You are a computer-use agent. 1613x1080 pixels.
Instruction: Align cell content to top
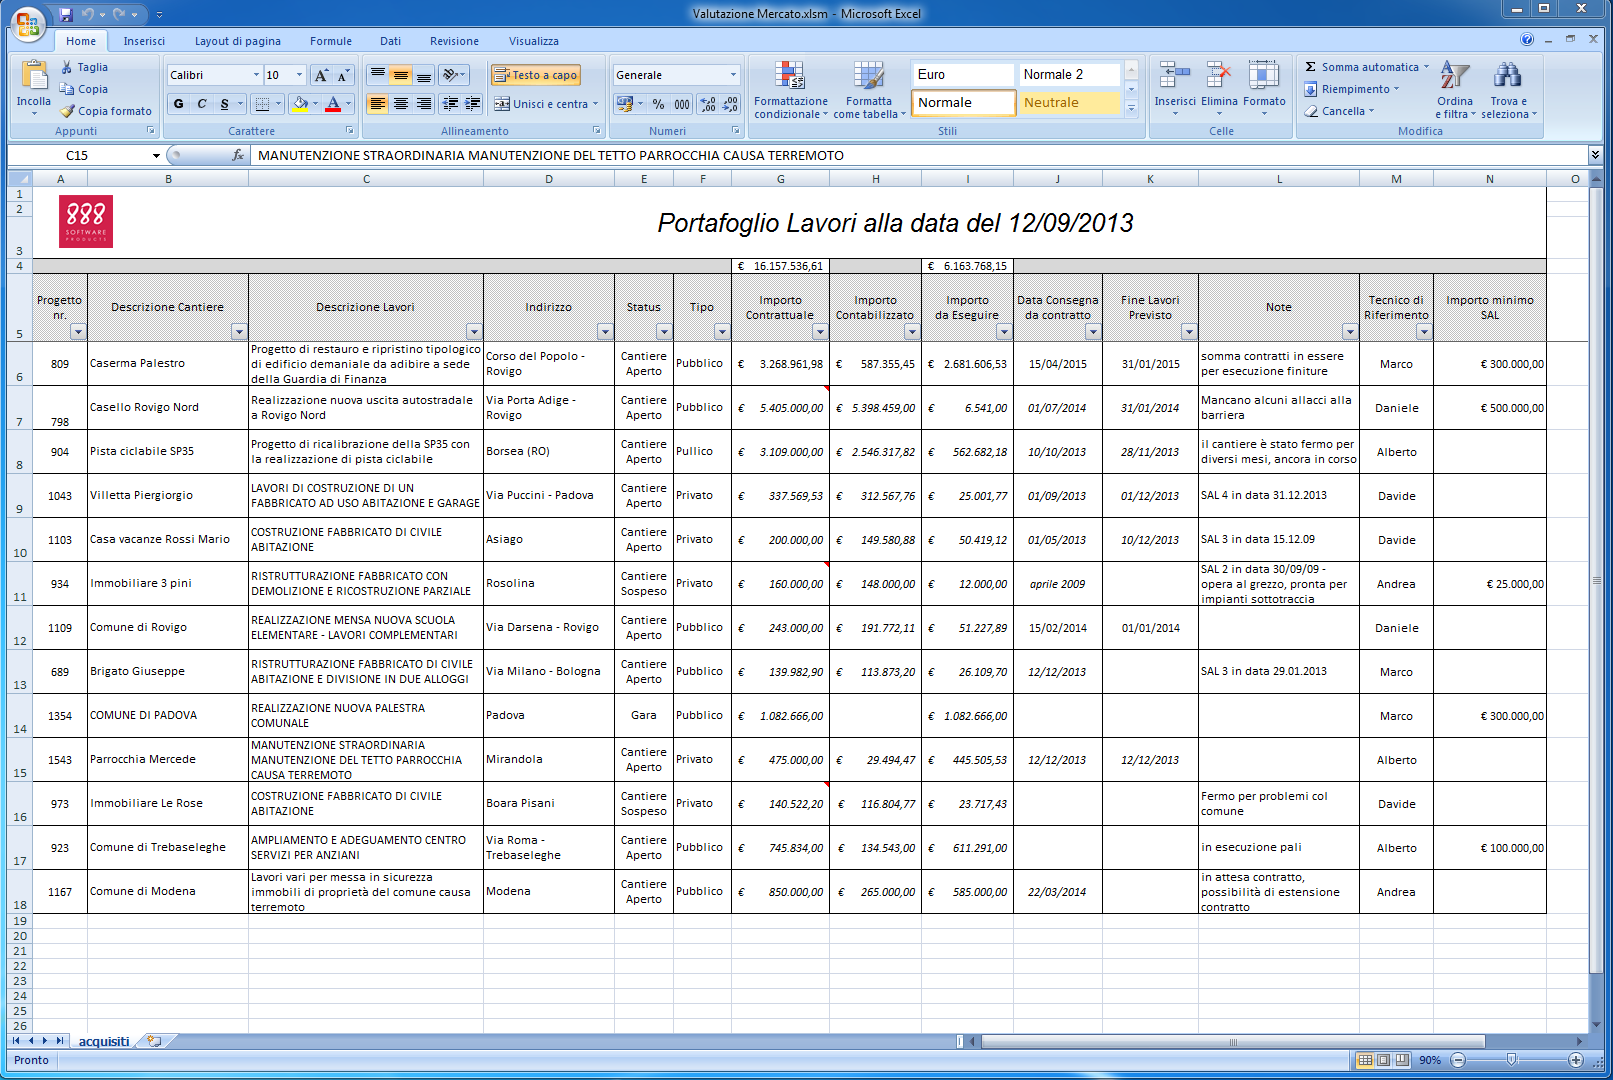(x=378, y=75)
